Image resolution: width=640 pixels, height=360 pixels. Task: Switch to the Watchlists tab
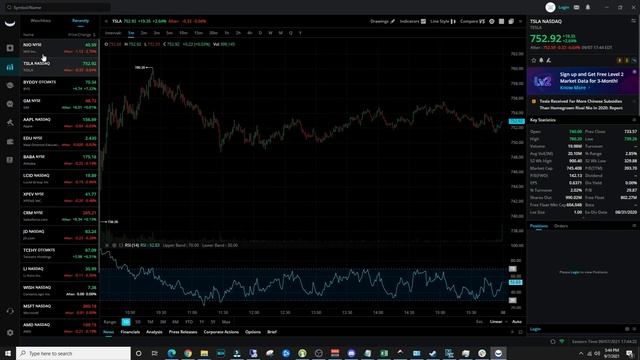[x=41, y=20]
